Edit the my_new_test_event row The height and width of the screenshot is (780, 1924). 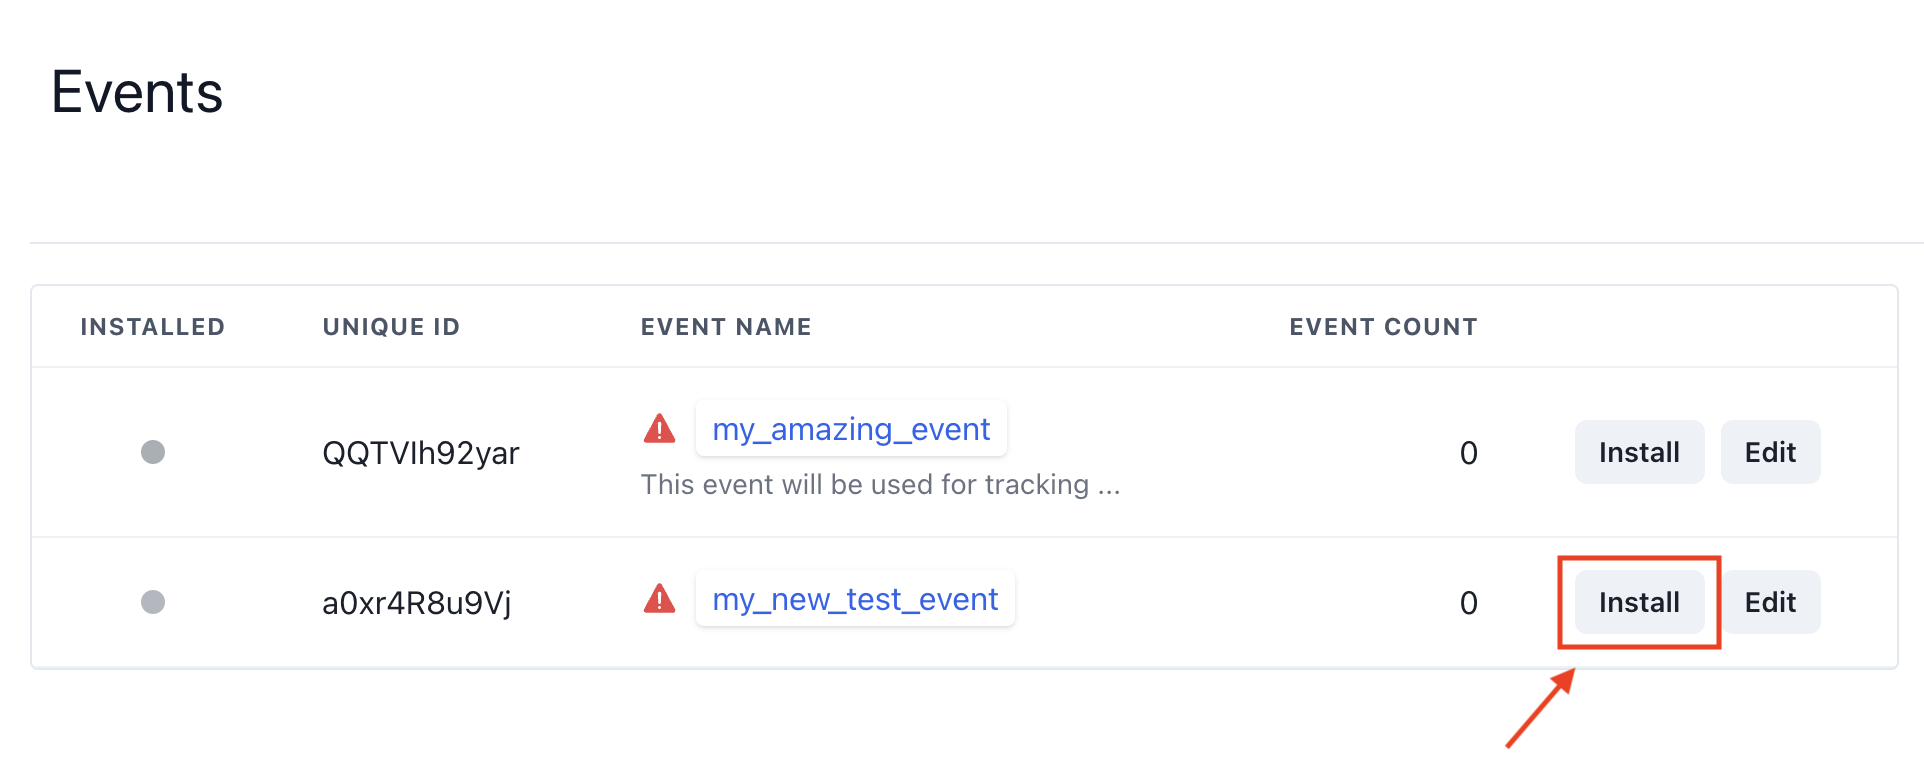pos(1770,602)
